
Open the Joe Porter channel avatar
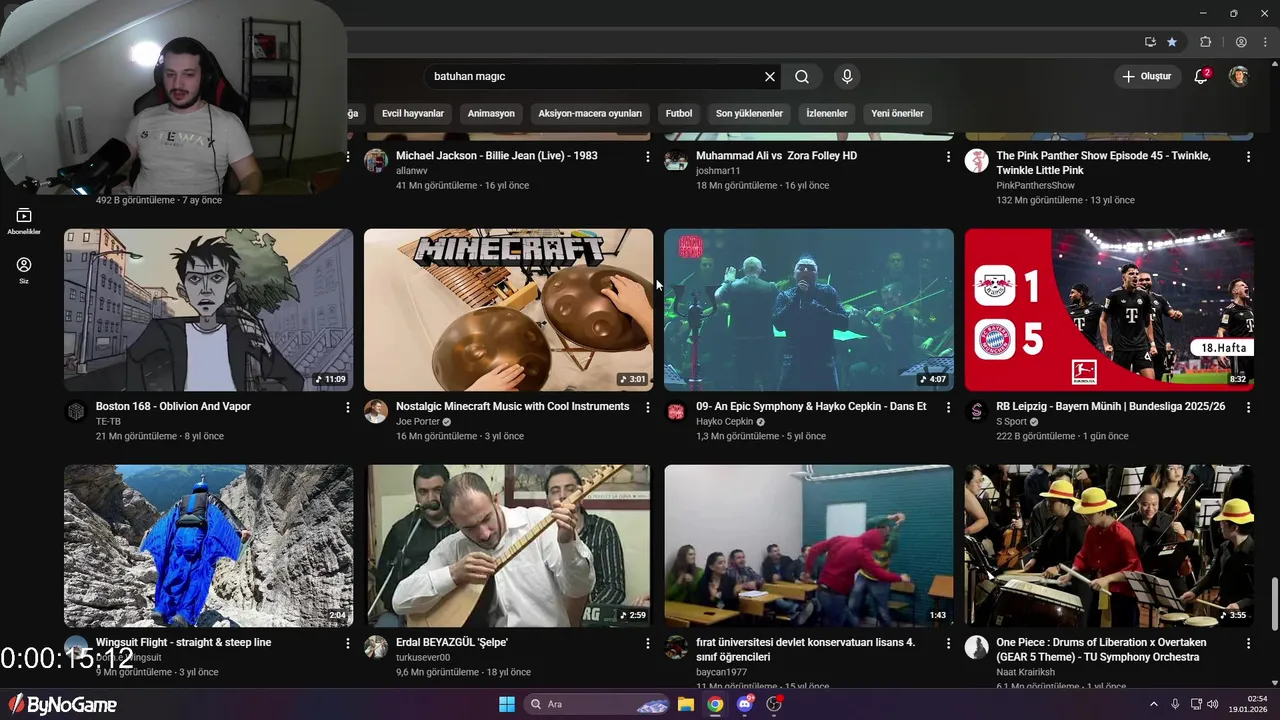376,411
